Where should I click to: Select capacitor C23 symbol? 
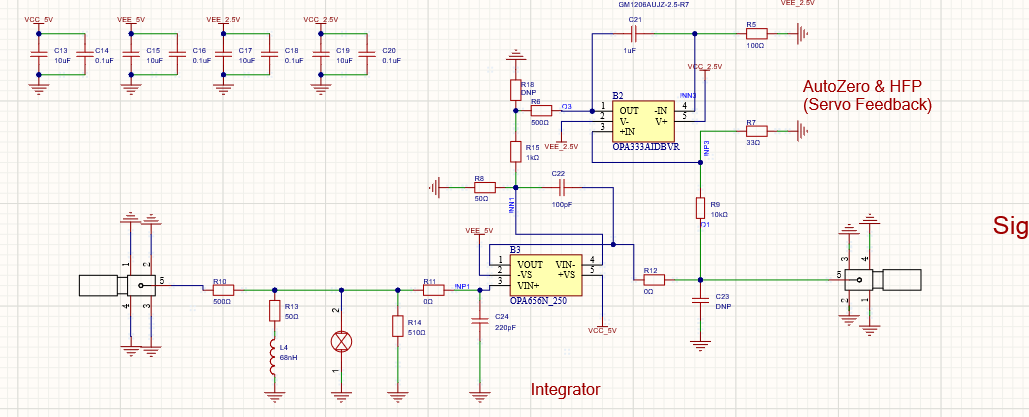[x=701, y=300]
